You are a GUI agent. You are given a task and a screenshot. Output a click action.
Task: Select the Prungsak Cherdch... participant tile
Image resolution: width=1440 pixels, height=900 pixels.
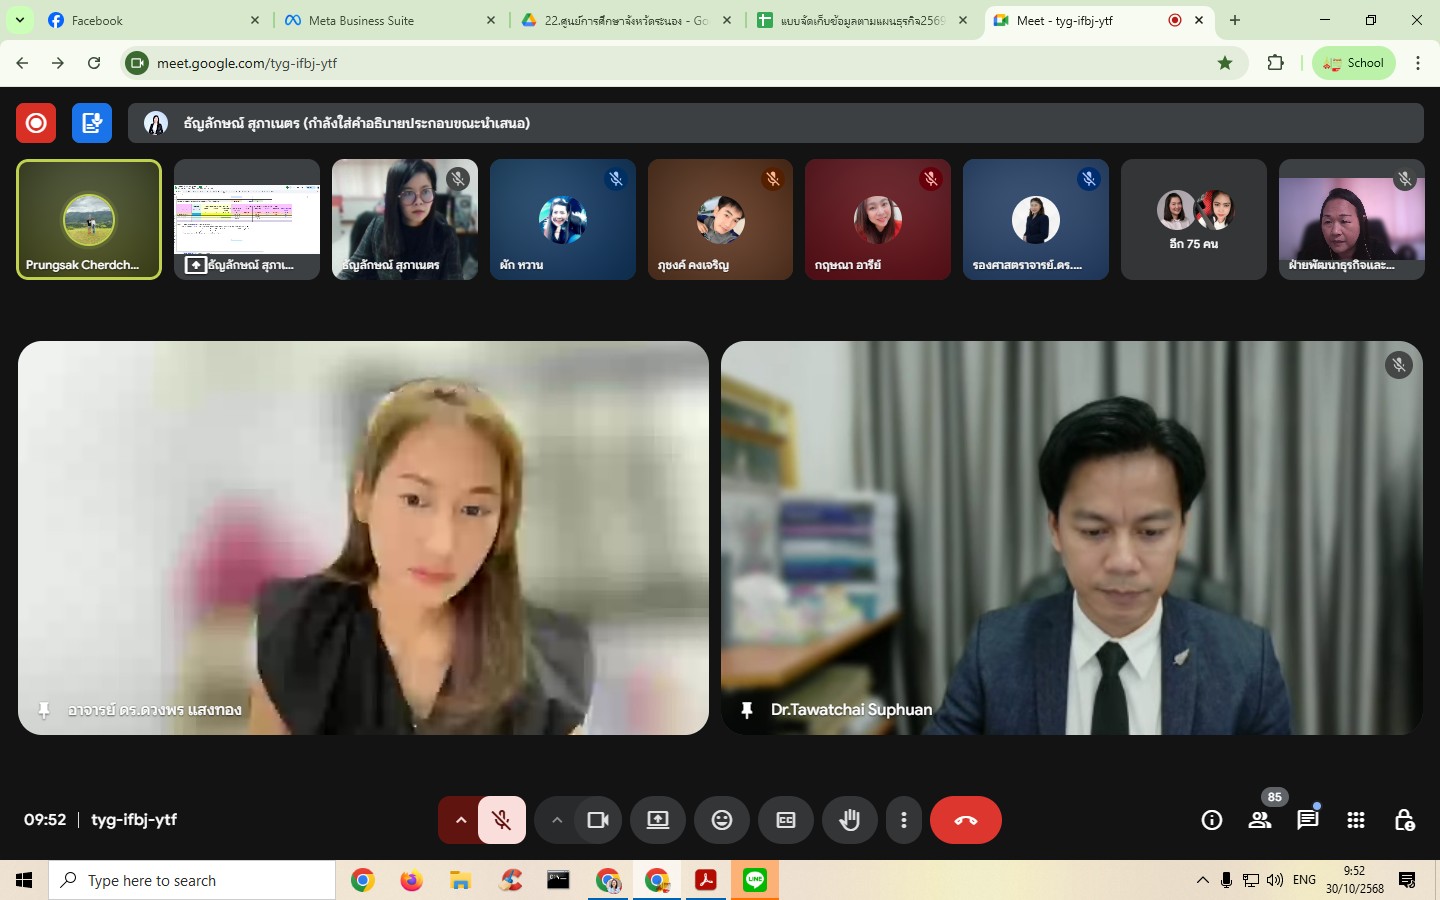click(x=89, y=219)
